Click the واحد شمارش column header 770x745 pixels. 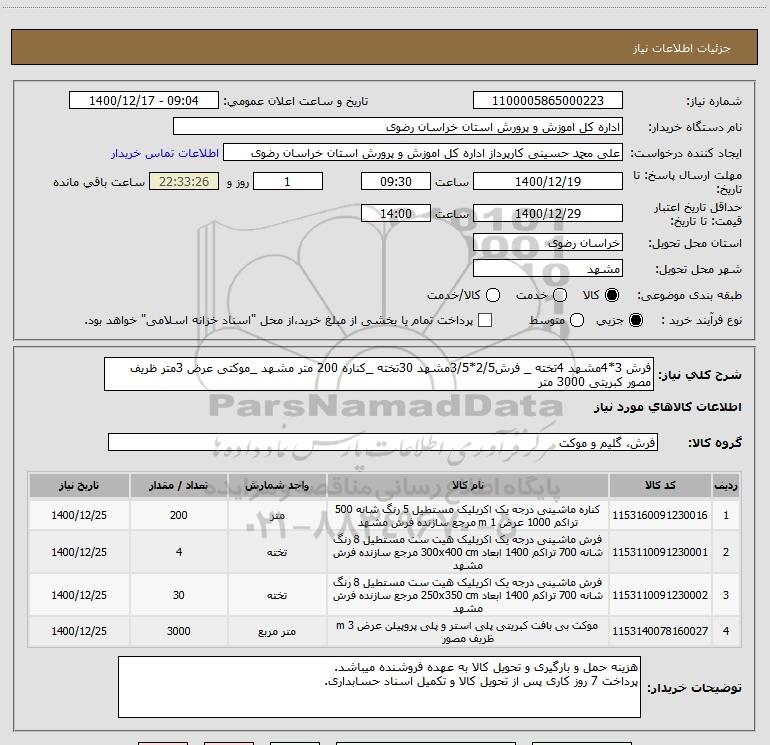tap(277, 485)
